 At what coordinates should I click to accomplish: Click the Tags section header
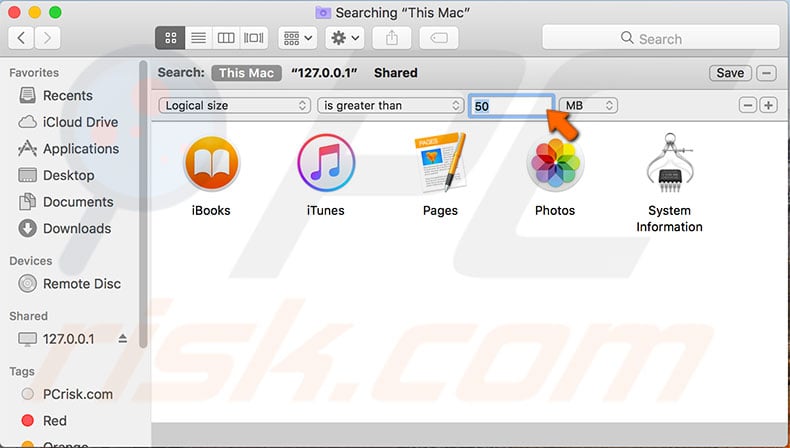tap(22, 371)
